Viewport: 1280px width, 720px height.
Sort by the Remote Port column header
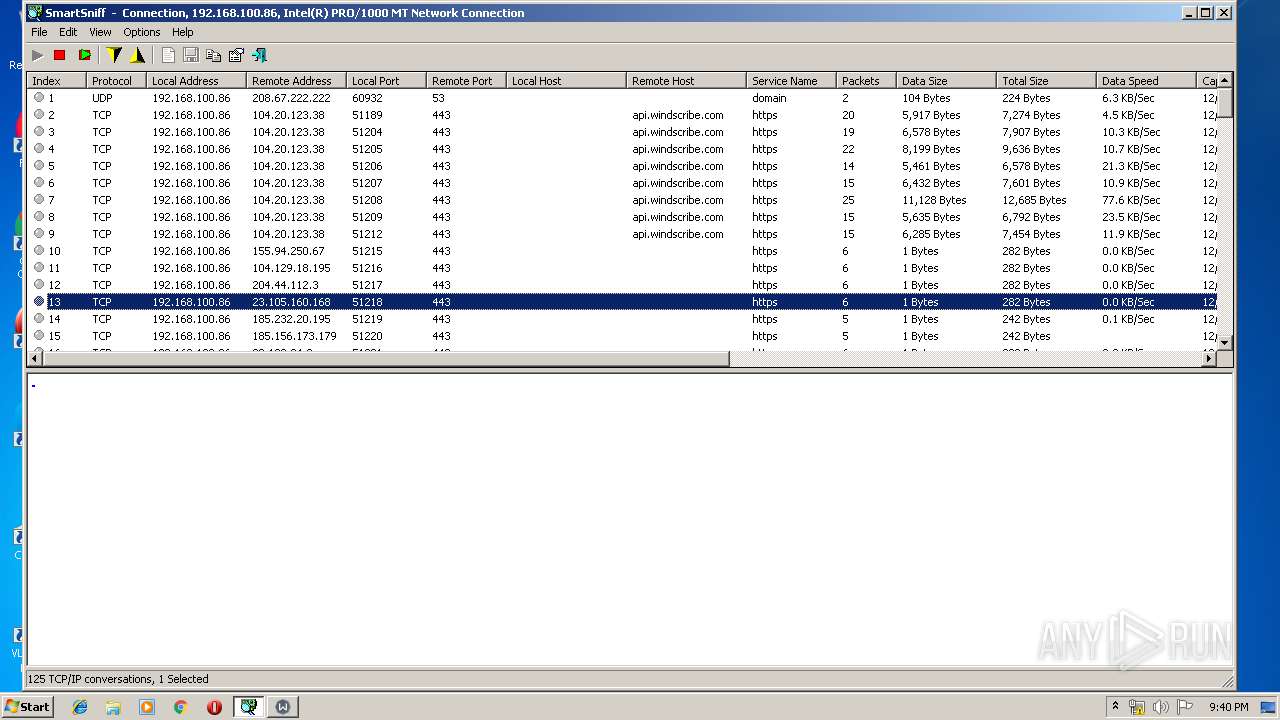tap(466, 81)
